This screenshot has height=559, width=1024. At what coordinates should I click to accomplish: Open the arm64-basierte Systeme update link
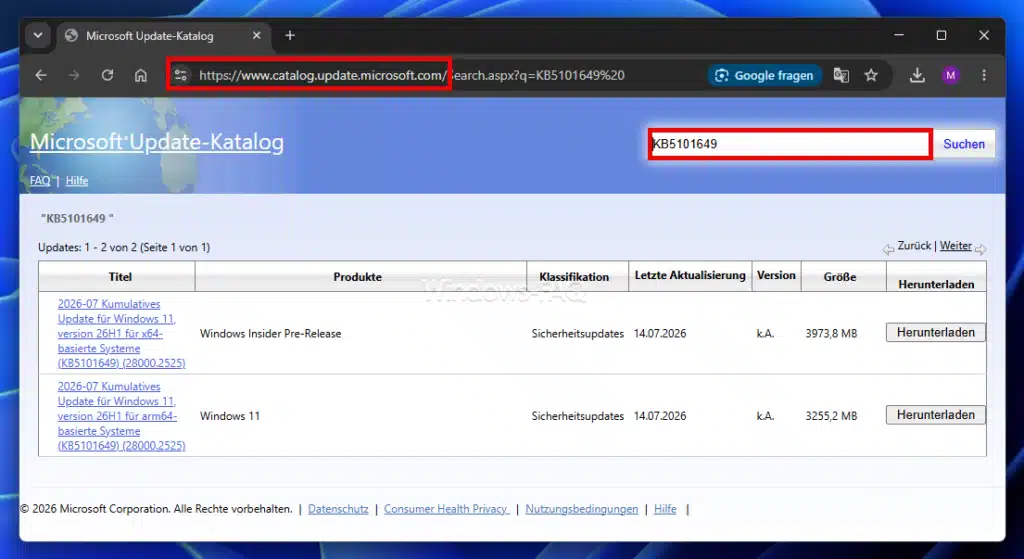pyautogui.click(x=121, y=415)
